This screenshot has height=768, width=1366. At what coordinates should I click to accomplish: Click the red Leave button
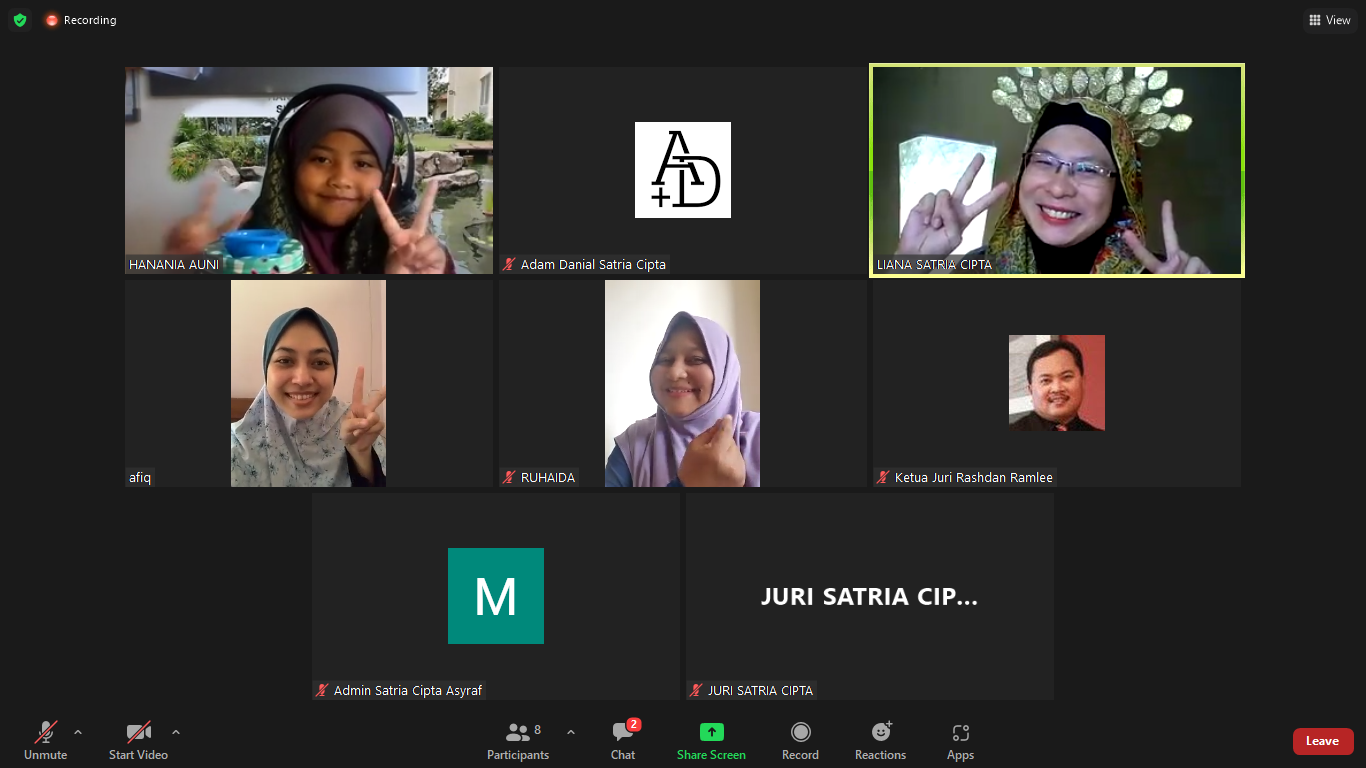[1322, 741]
